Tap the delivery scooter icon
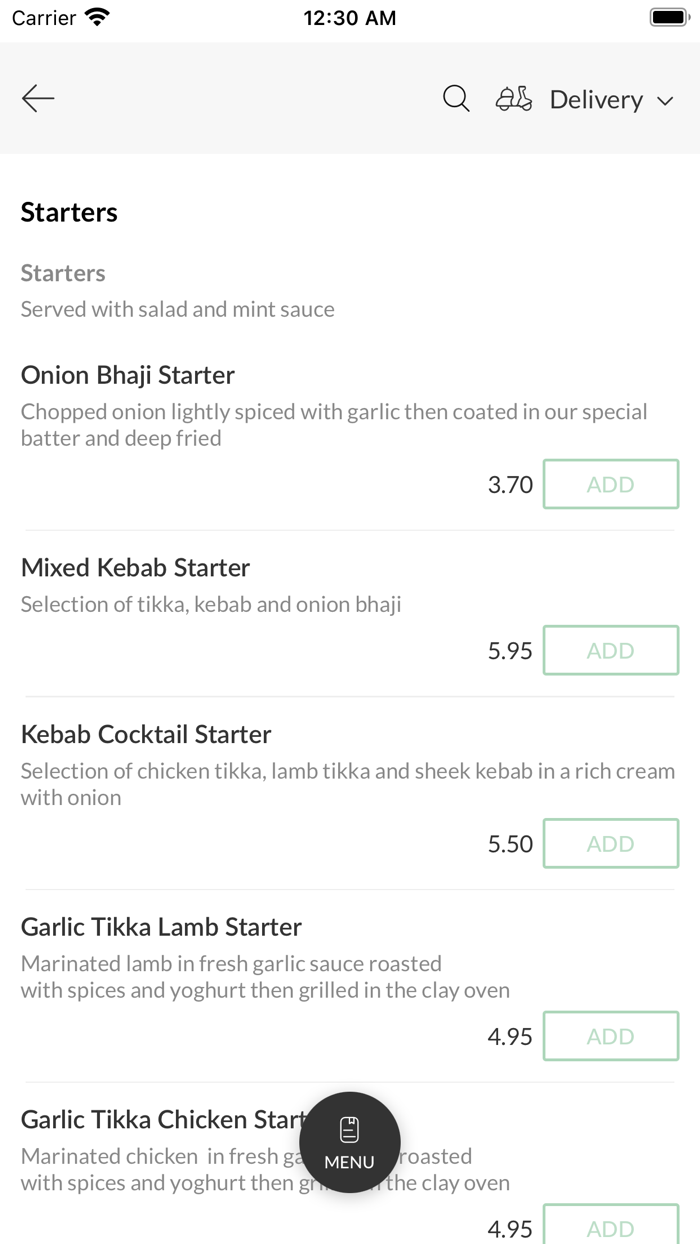The width and height of the screenshot is (700, 1244). (x=513, y=98)
